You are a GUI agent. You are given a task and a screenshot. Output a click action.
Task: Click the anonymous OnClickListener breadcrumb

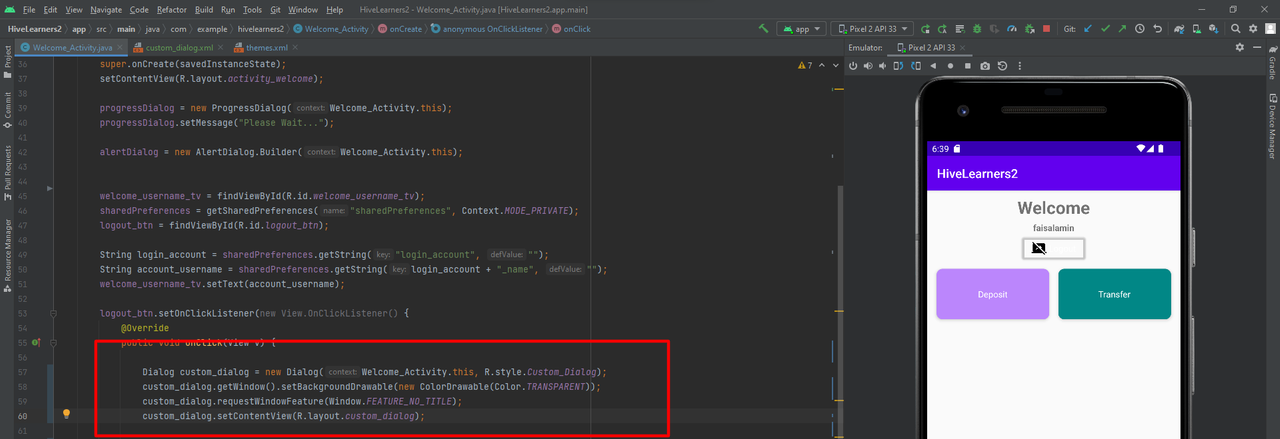coord(487,29)
